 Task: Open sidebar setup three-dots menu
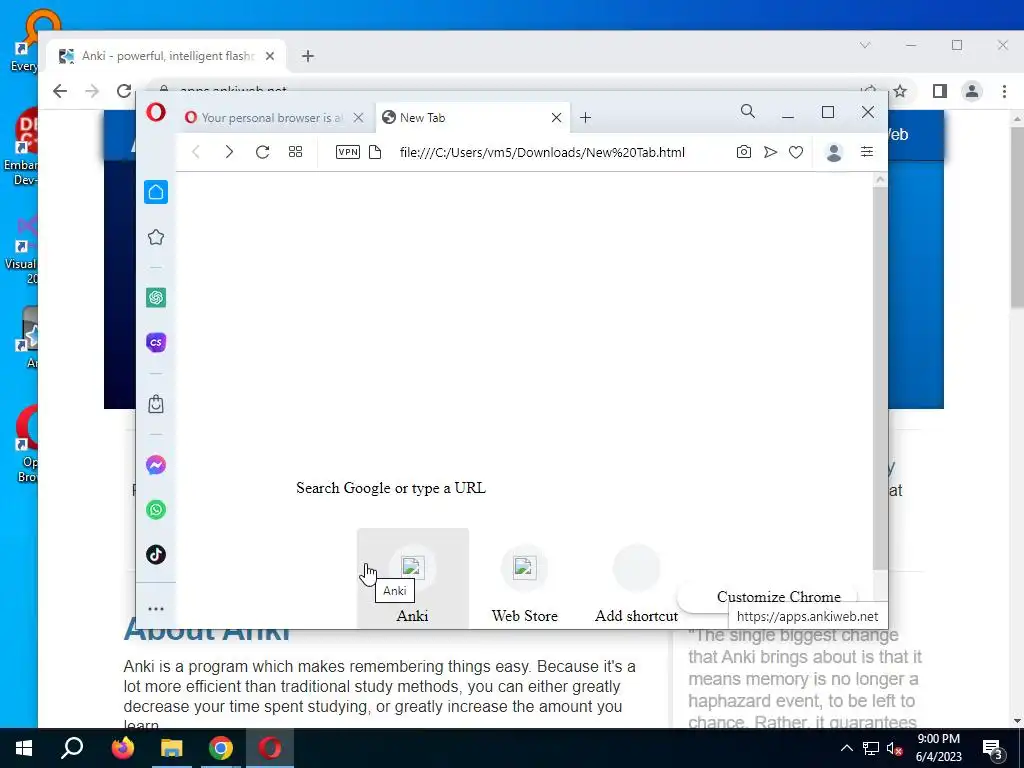[155, 609]
